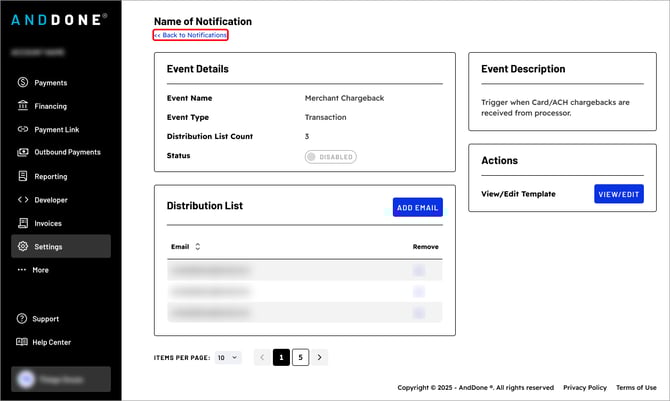Click the Name of Notification title
This screenshot has width=670, height=401.
pyautogui.click(x=203, y=21)
